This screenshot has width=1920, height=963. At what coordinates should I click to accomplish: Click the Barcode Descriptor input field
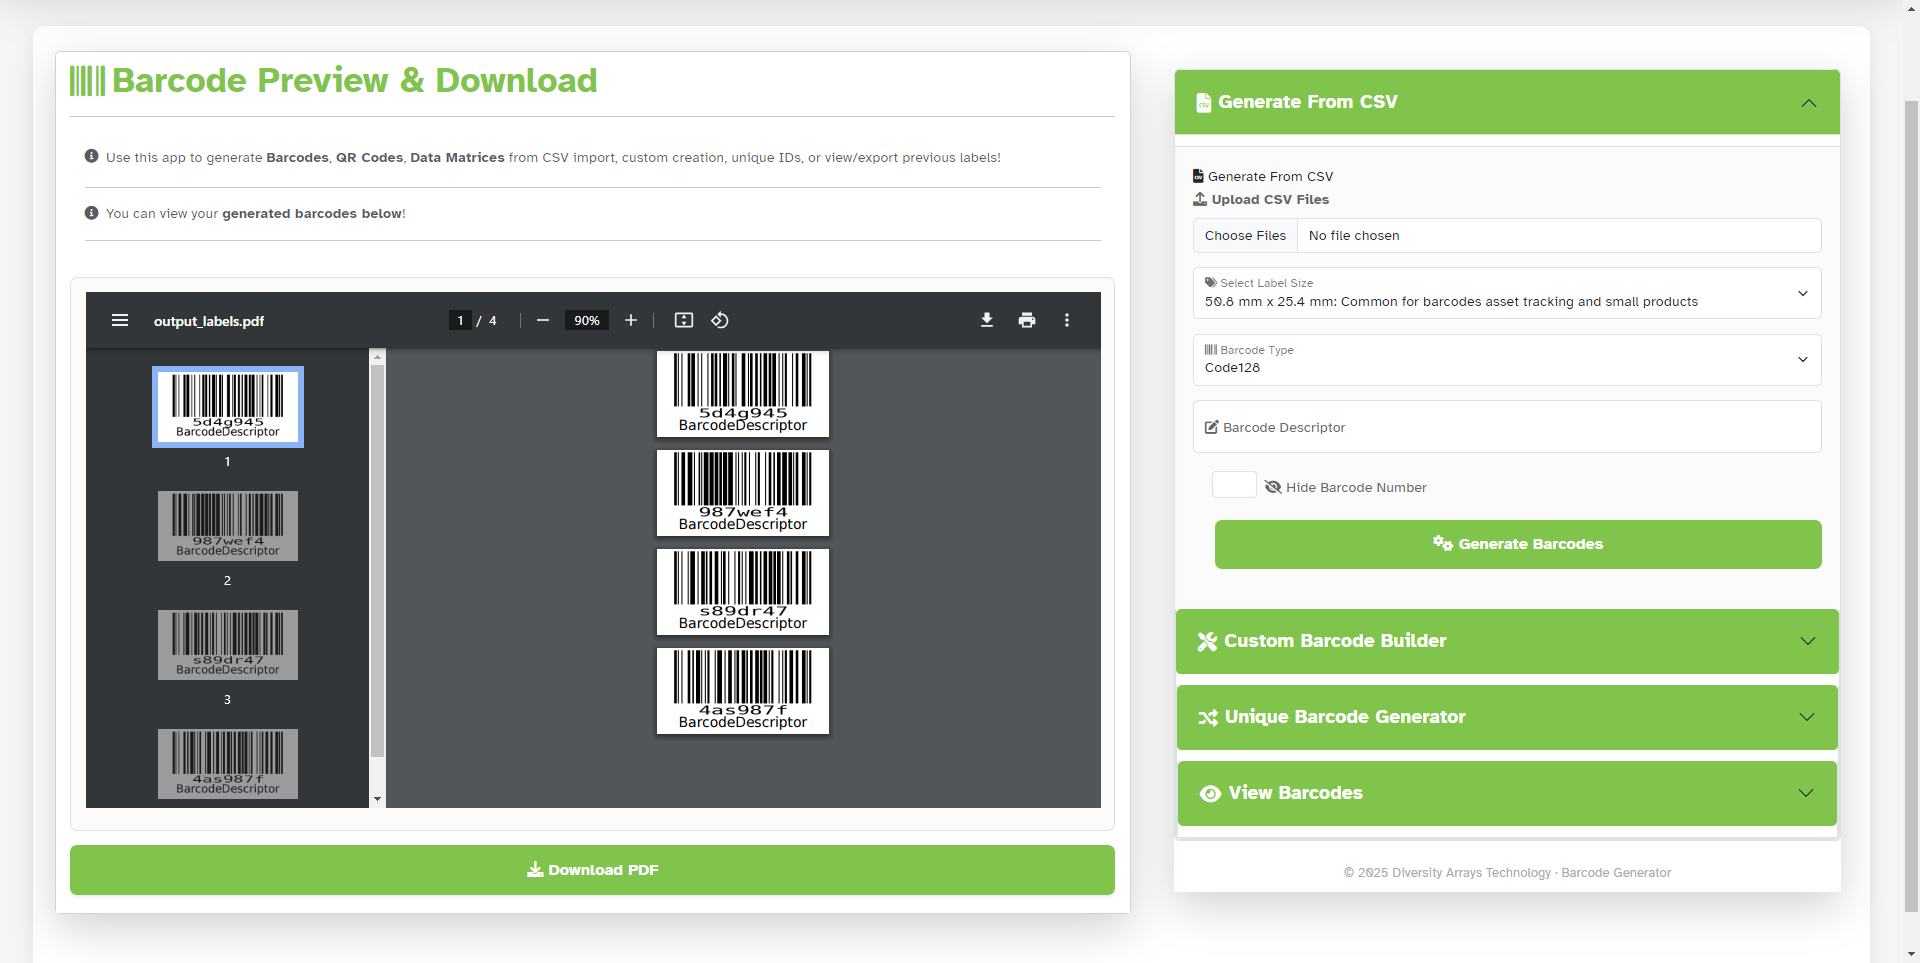pos(1506,427)
